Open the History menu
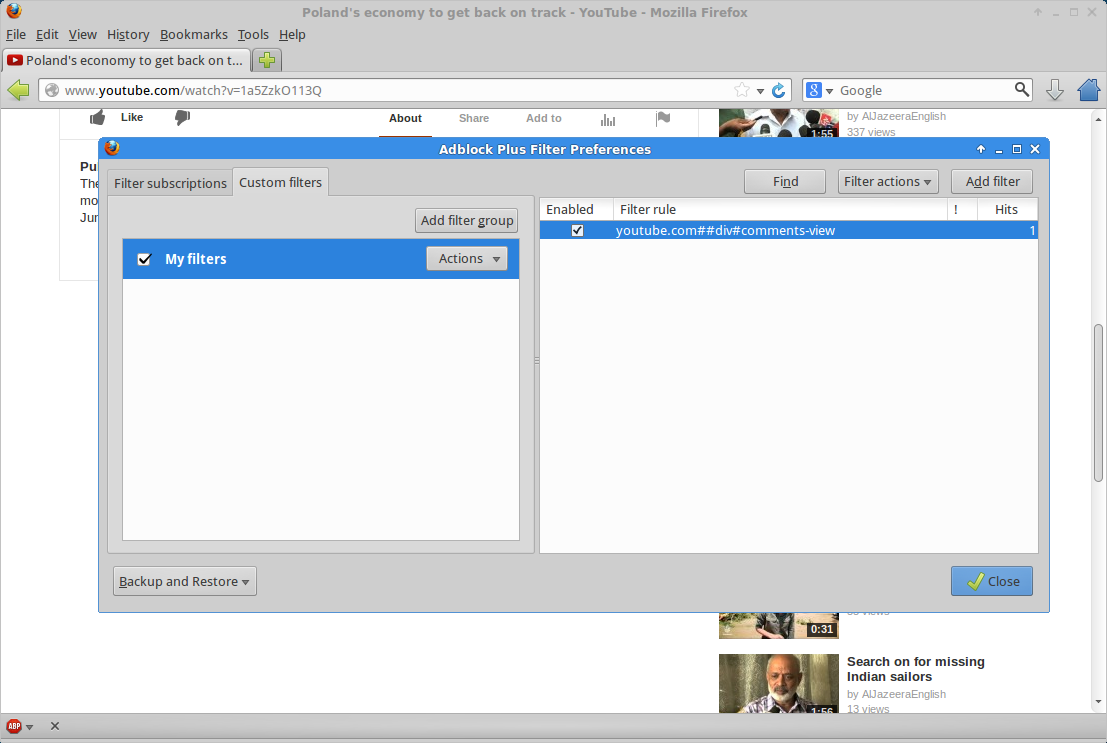The width and height of the screenshot is (1107, 743). pos(128,35)
